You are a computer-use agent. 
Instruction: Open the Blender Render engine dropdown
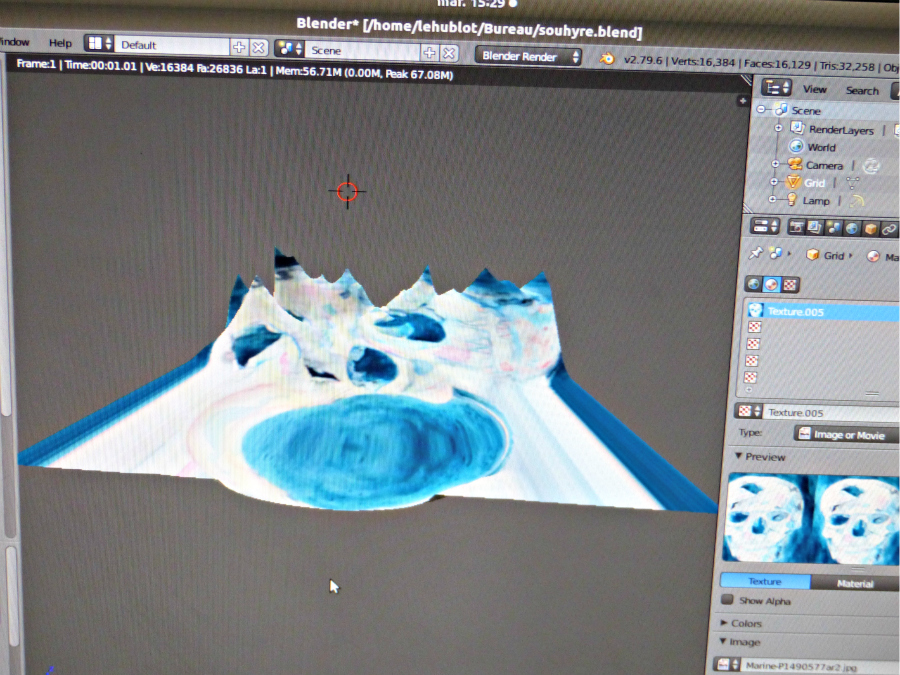pyautogui.click(x=529, y=56)
